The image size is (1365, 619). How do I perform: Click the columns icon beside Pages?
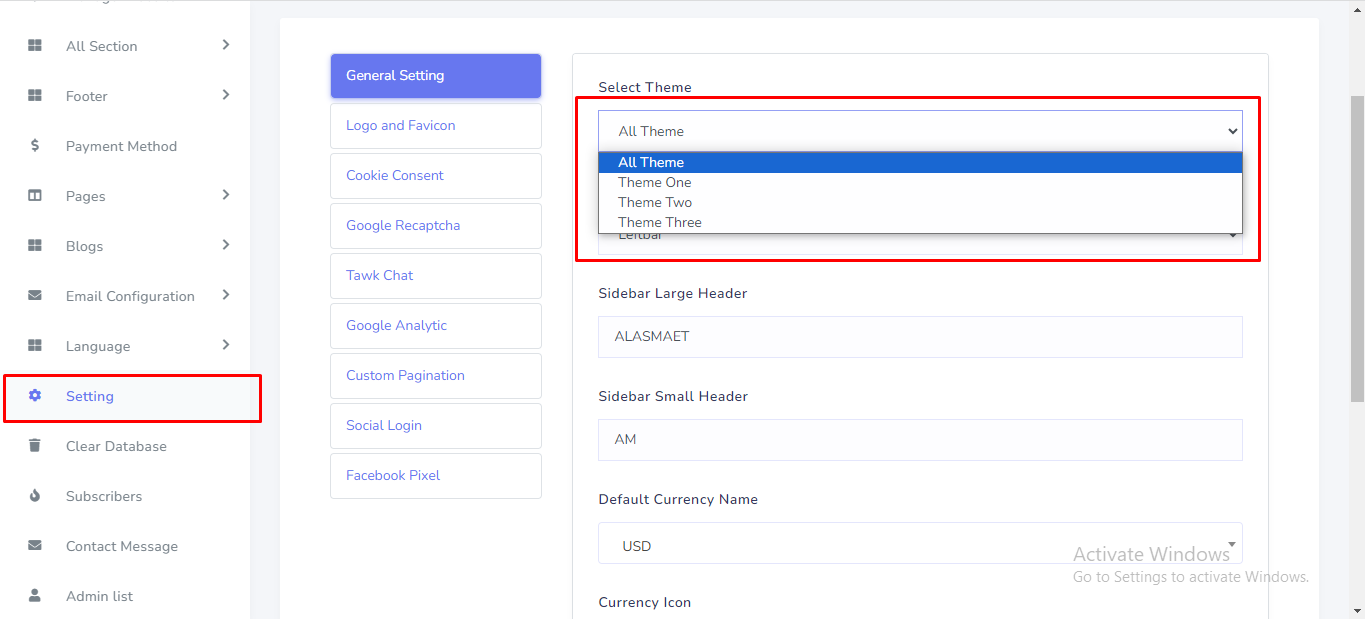[x=35, y=196]
